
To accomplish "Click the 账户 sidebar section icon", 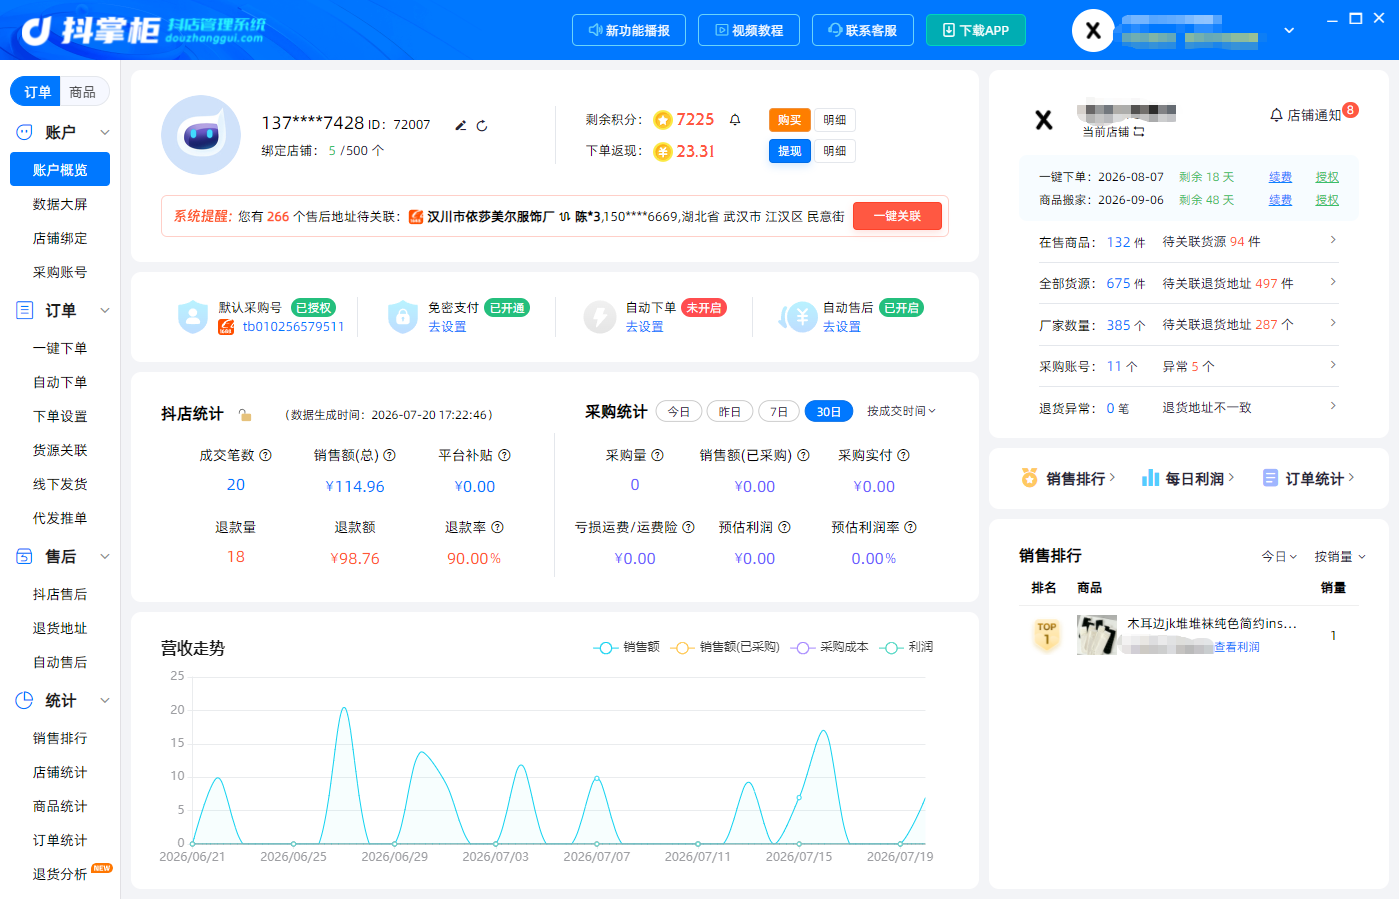I will [x=25, y=132].
